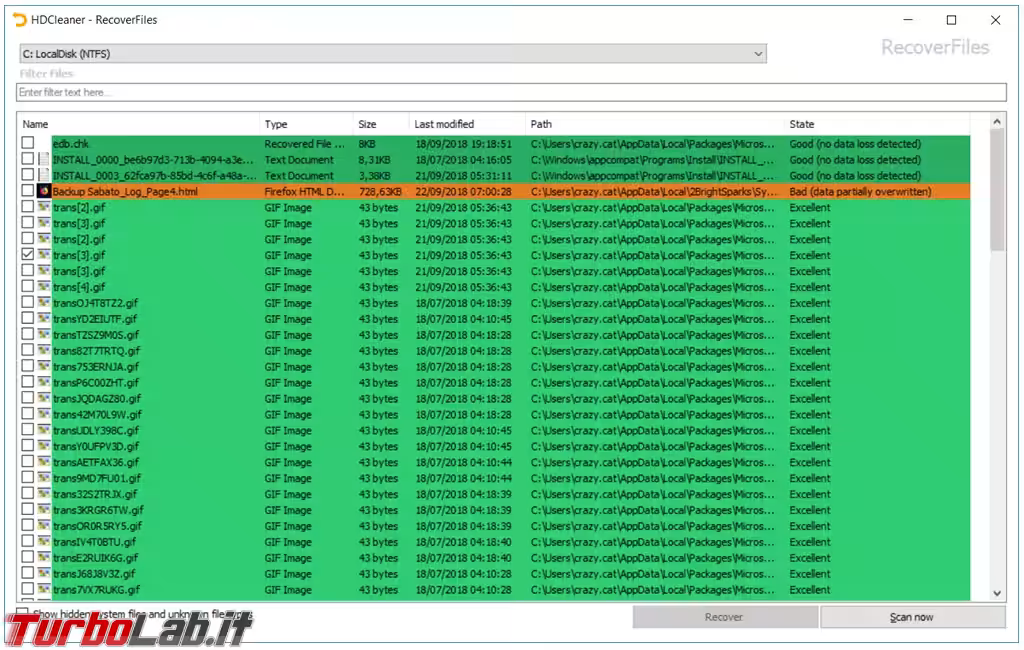Screen dimensions: 1024x650
Task: Click the GIF icon for trans7VX7RUKG.gif
Action: 44,590
